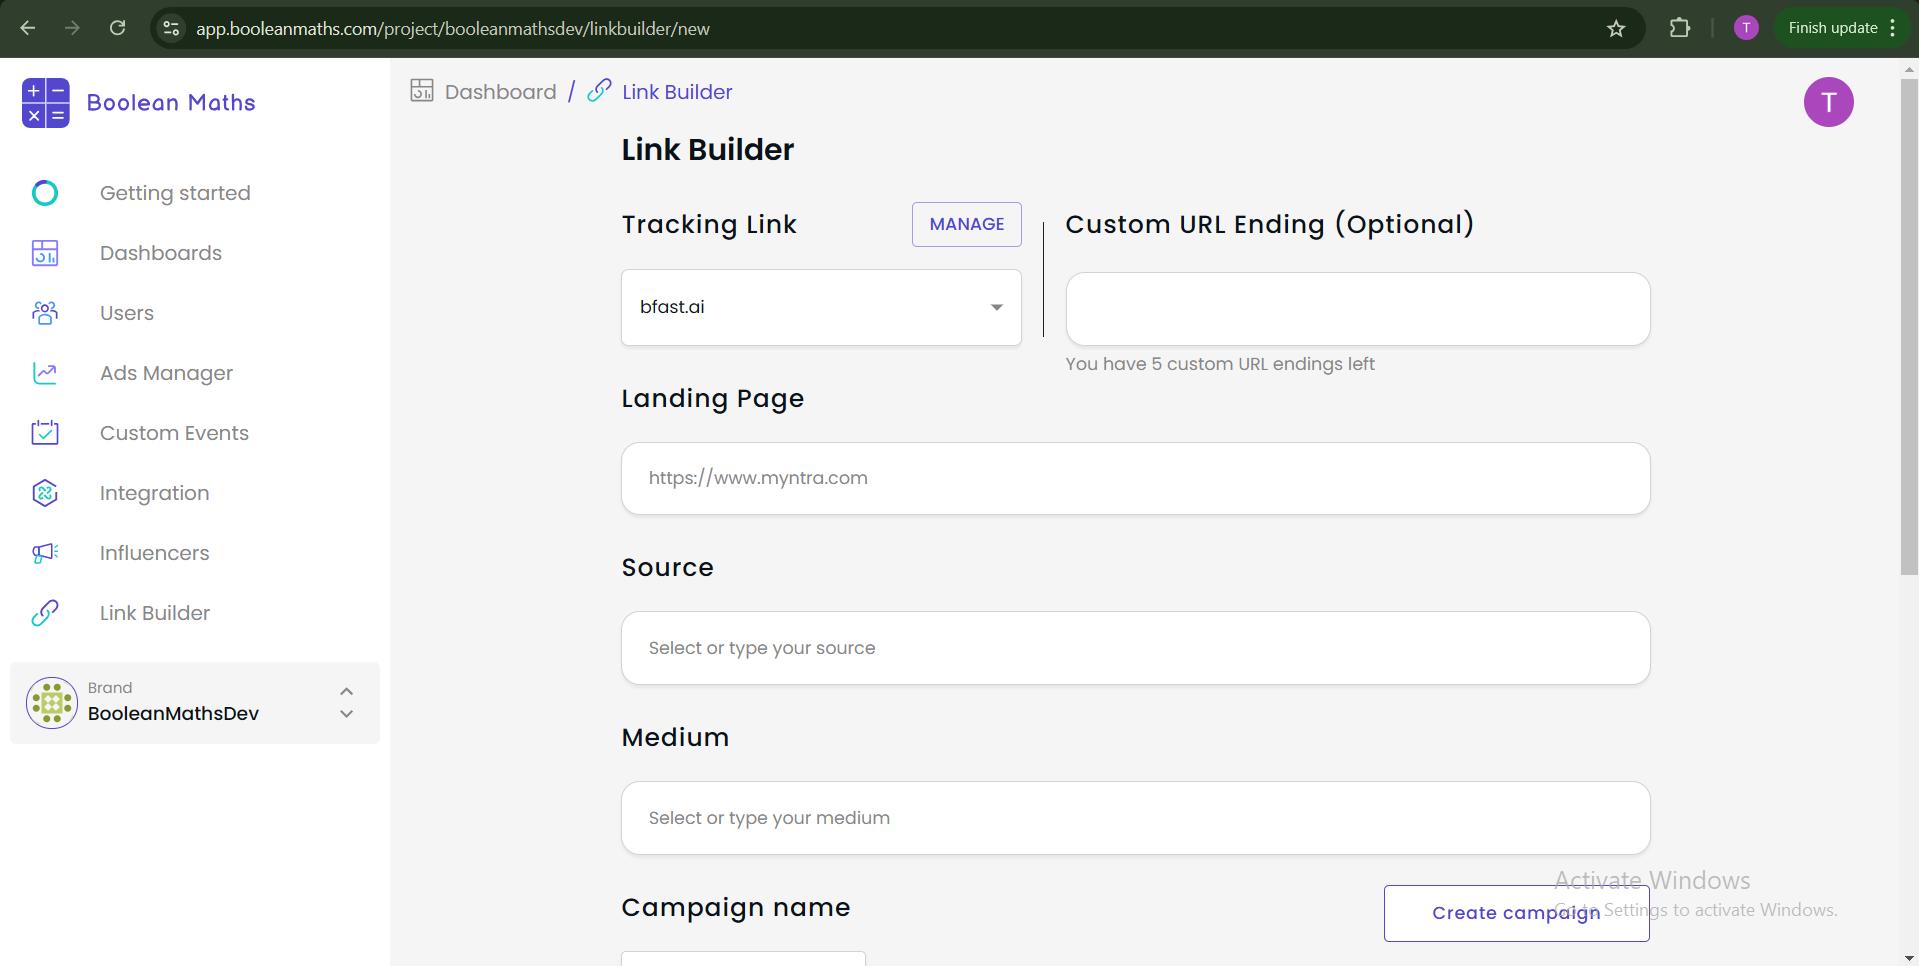
Task: Click the Influencers megaphone icon
Action: pyautogui.click(x=45, y=553)
